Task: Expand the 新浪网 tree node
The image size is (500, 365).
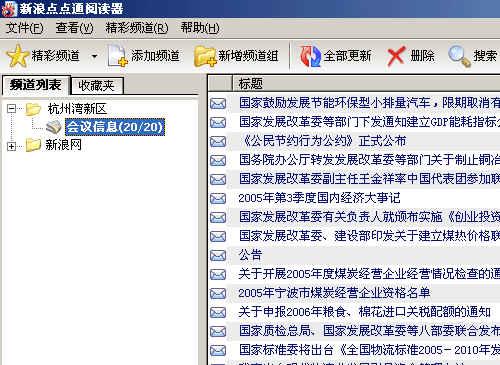Action: point(11,146)
